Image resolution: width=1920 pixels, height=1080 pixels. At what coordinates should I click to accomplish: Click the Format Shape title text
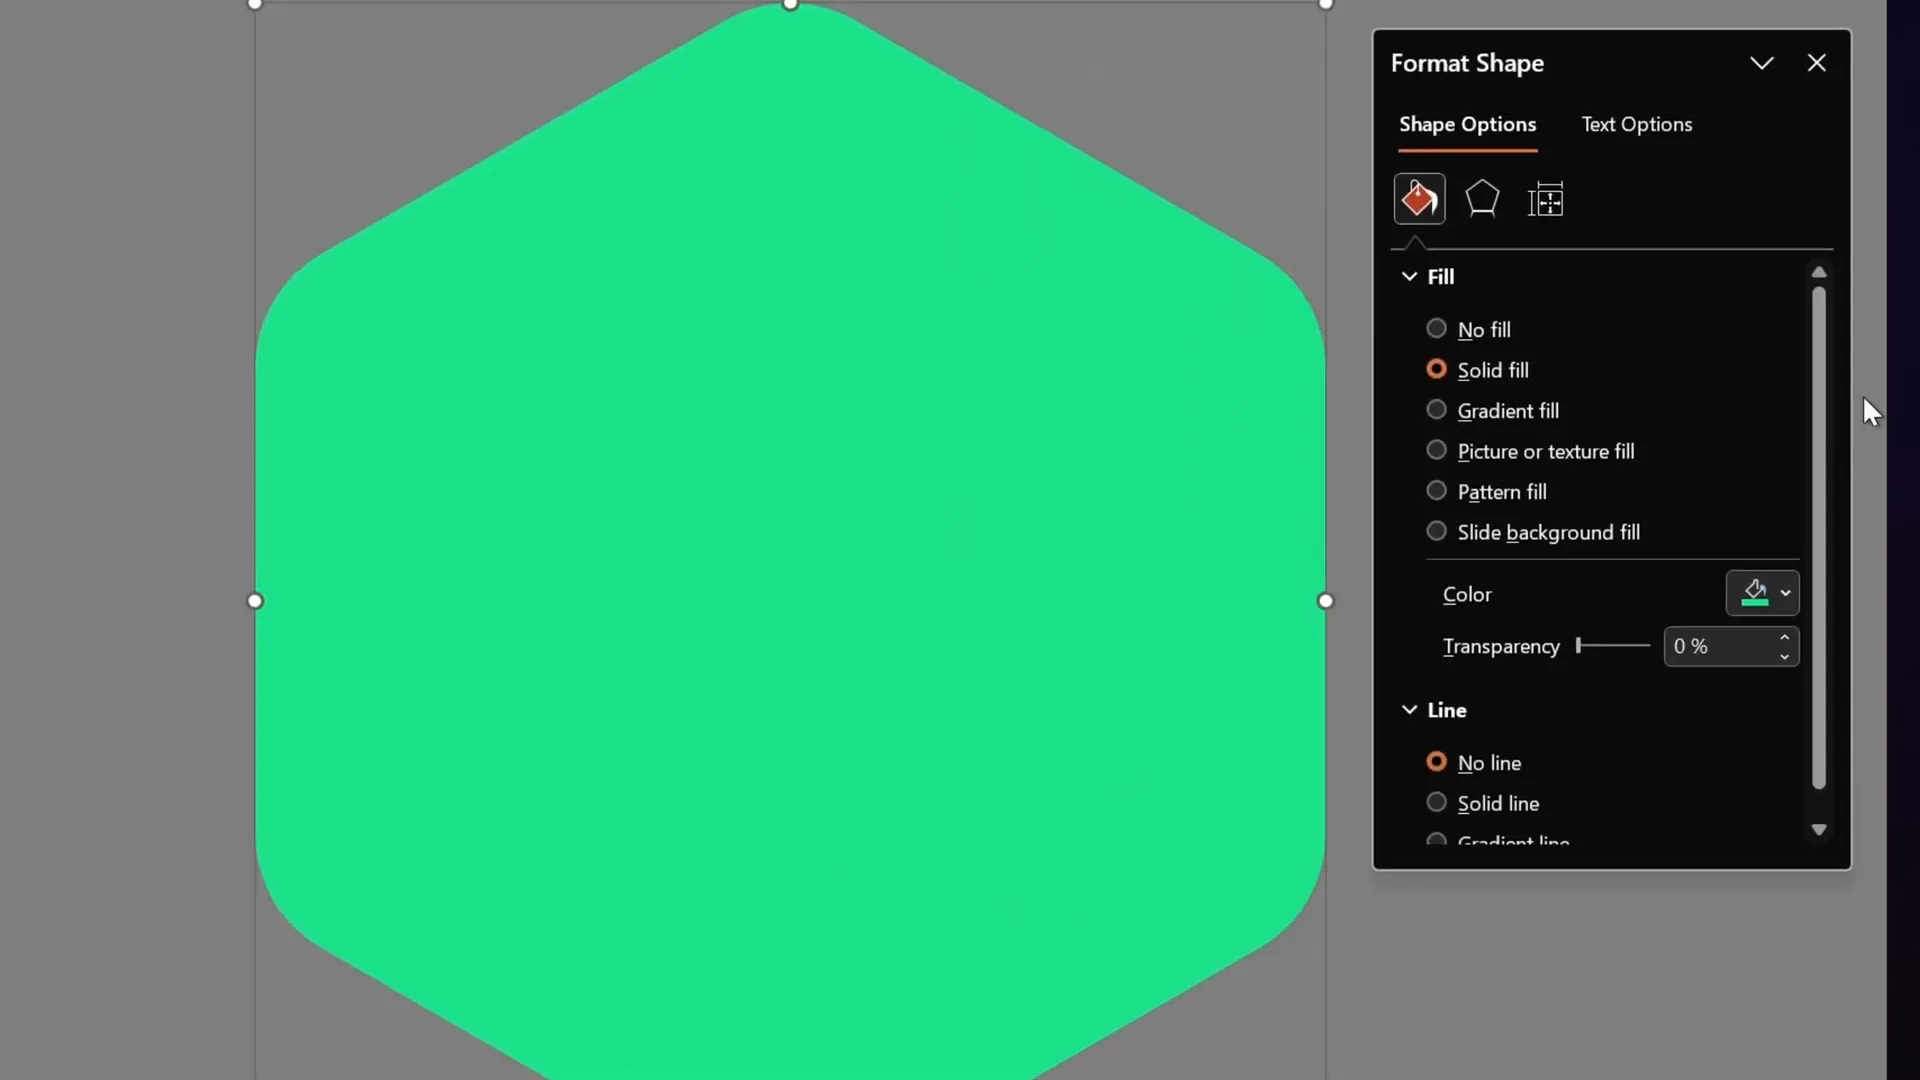(1467, 63)
